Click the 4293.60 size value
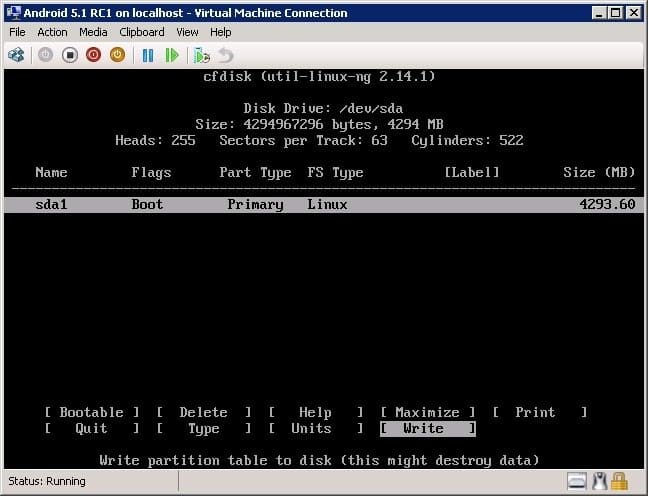The height and width of the screenshot is (496, 648). tap(607, 205)
